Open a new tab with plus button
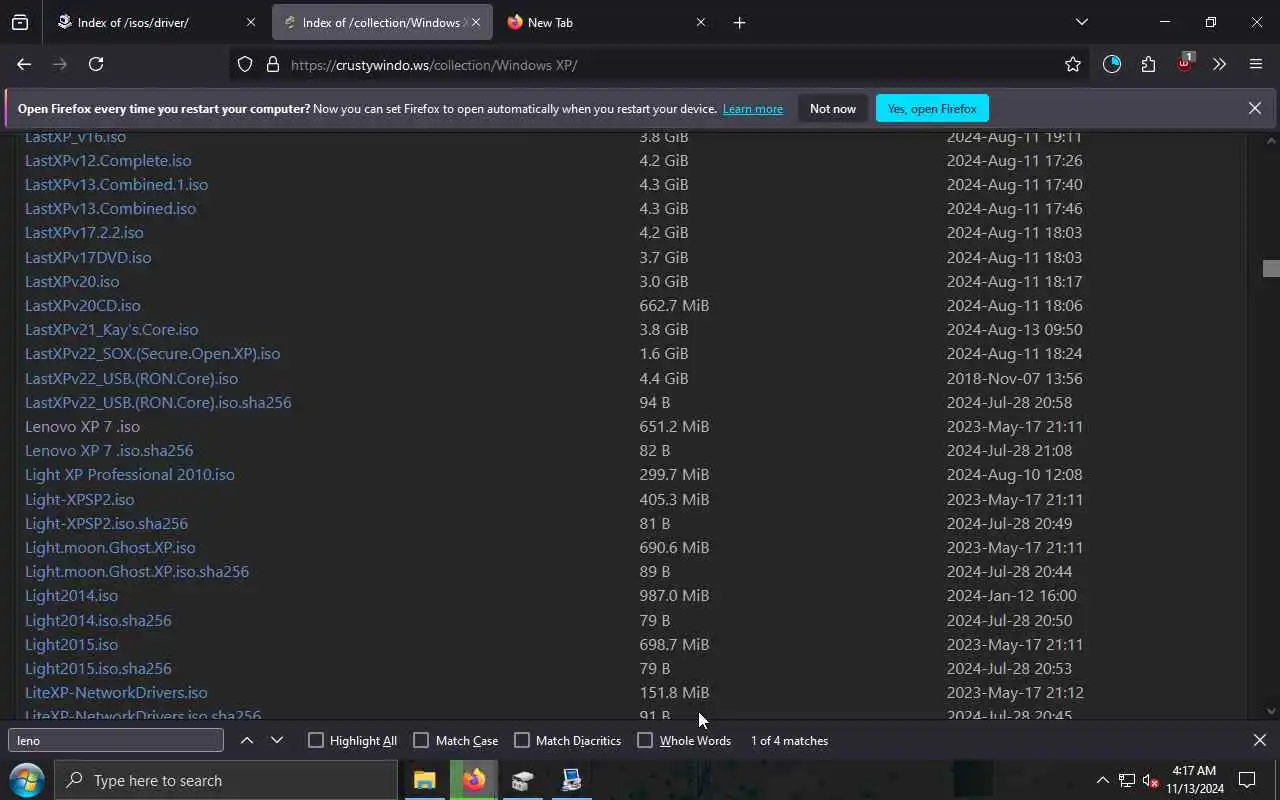 (x=739, y=22)
